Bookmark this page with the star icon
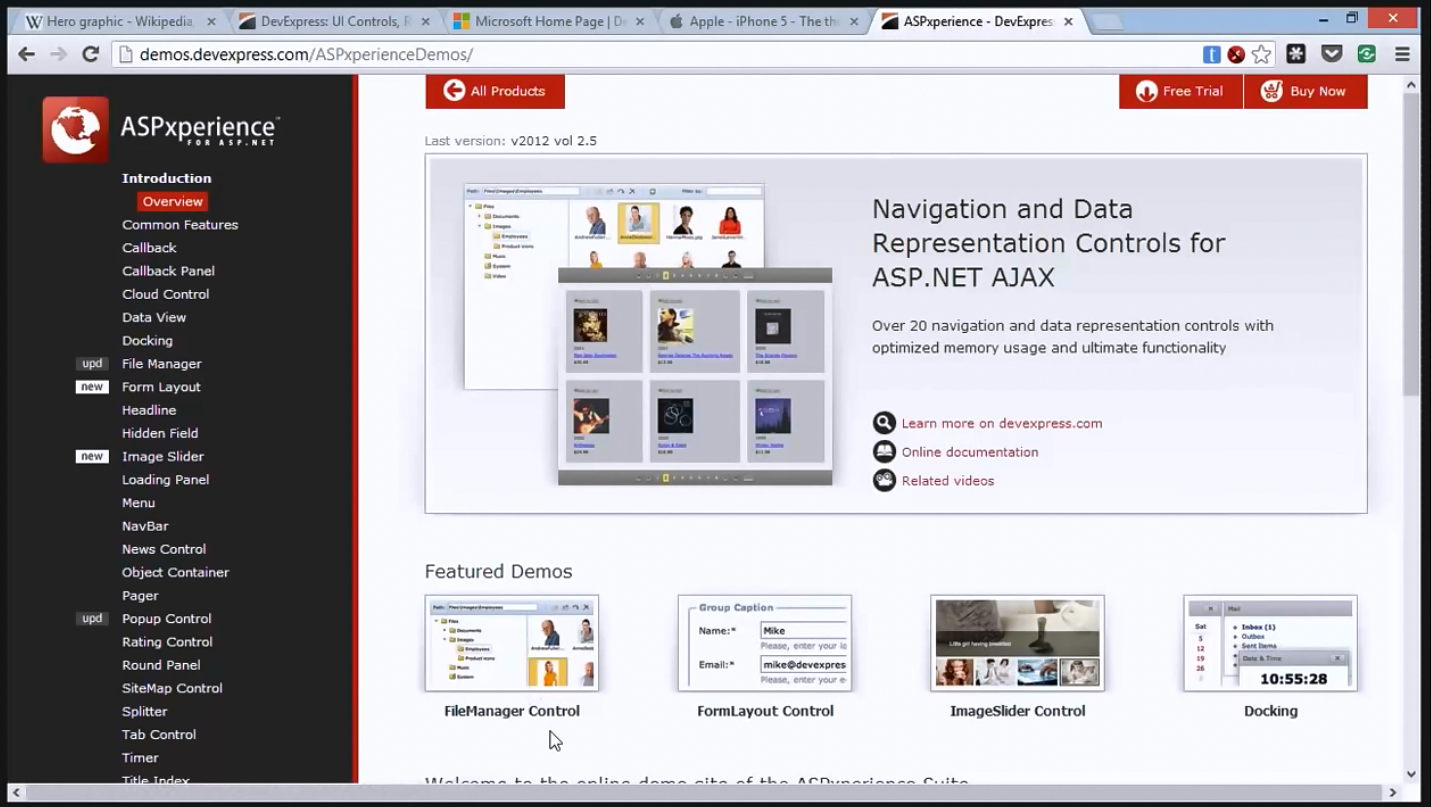1431x807 pixels. tap(1262, 55)
